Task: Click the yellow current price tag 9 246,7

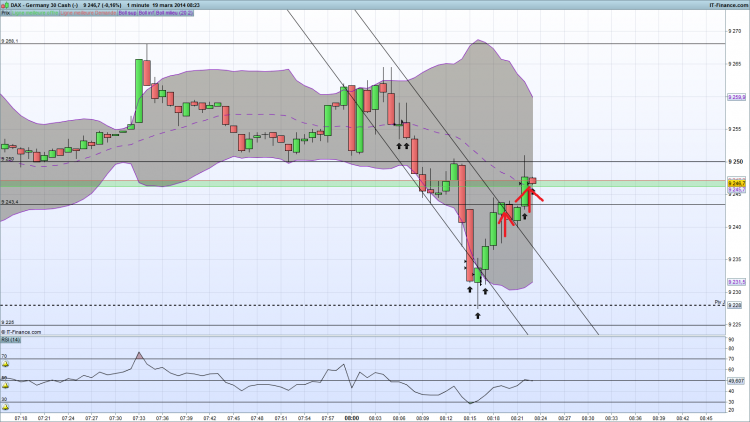Action: 736,183
